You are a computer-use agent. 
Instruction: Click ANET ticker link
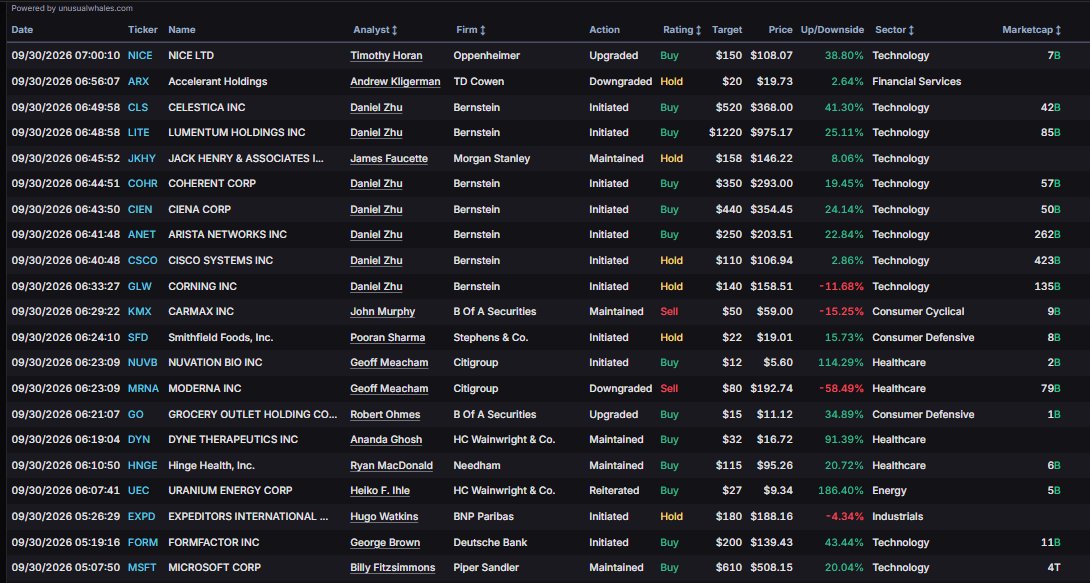pyautogui.click(x=142, y=234)
